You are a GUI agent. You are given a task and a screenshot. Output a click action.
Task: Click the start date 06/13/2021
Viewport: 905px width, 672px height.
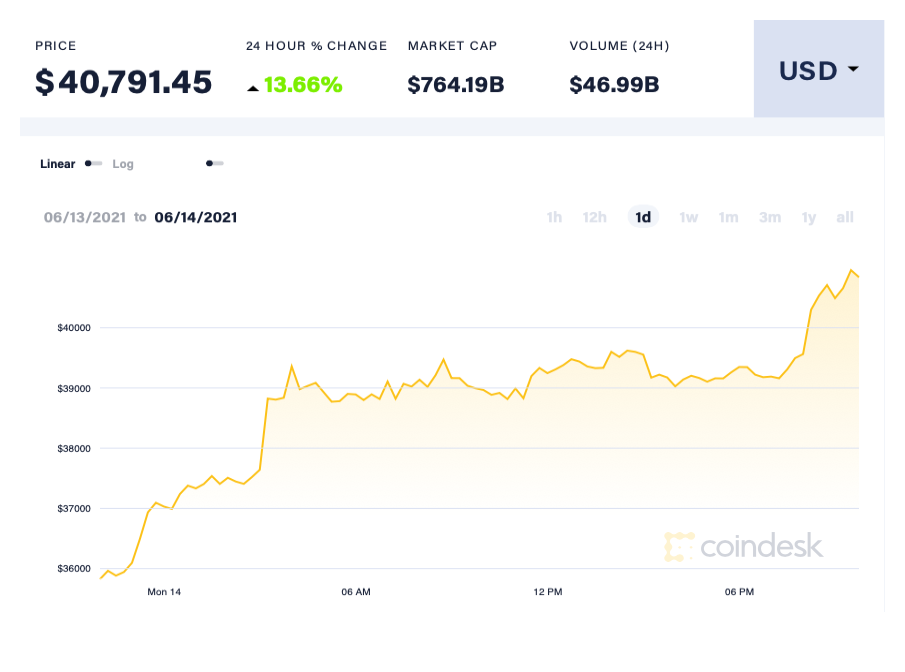pos(85,217)
